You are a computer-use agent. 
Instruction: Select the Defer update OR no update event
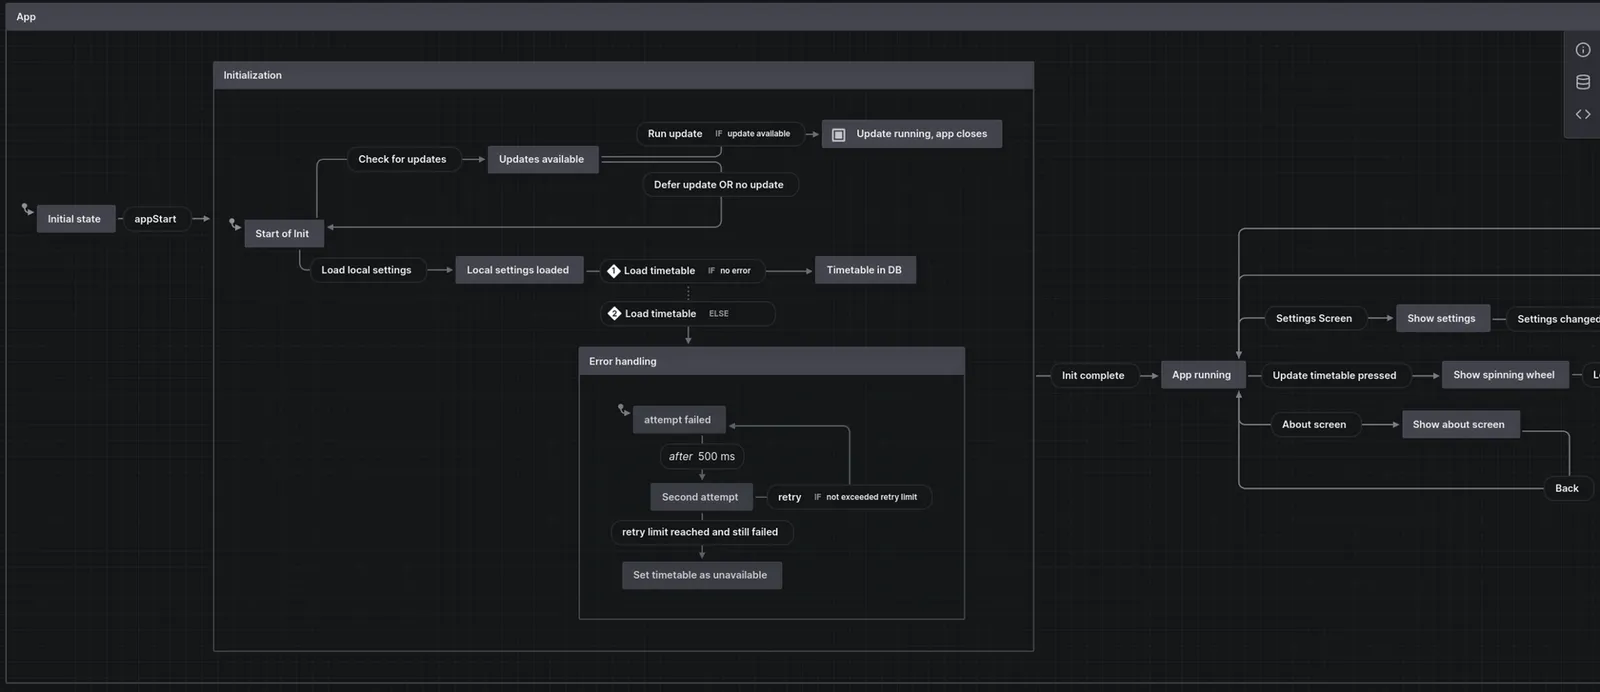(x=719, y=185)
